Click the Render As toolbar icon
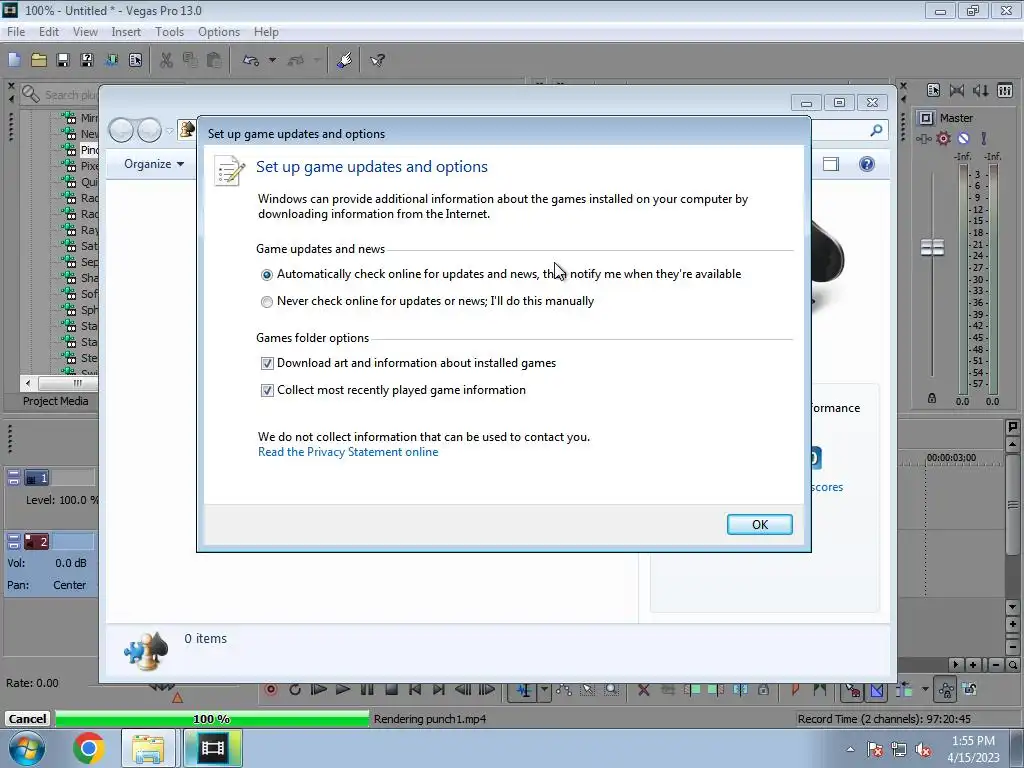 pos(111,60)
